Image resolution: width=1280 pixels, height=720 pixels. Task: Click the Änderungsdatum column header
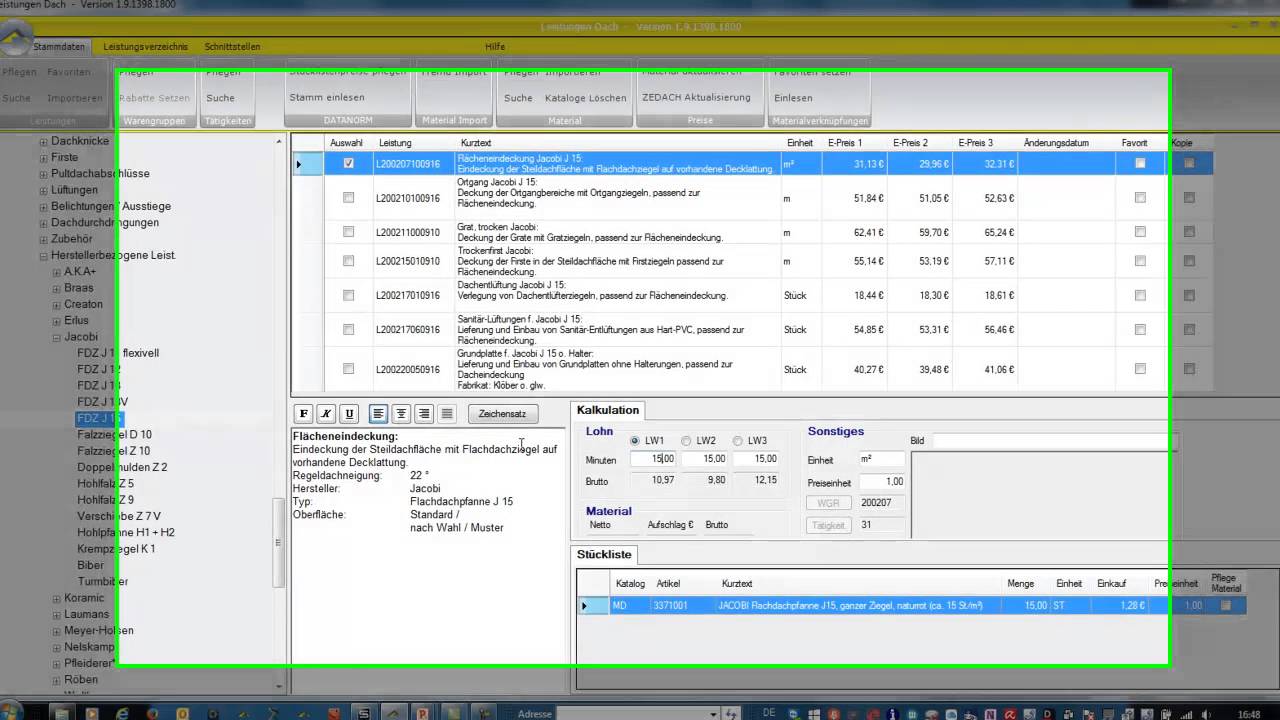pos(1056,143)
